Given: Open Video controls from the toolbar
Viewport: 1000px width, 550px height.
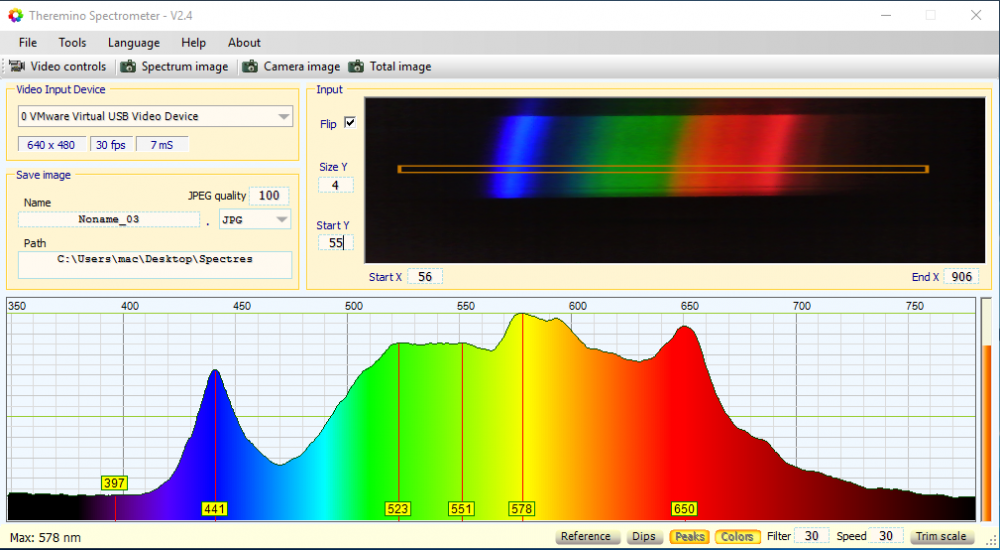Looking at the screenshot, I should [x=57, y=66].
